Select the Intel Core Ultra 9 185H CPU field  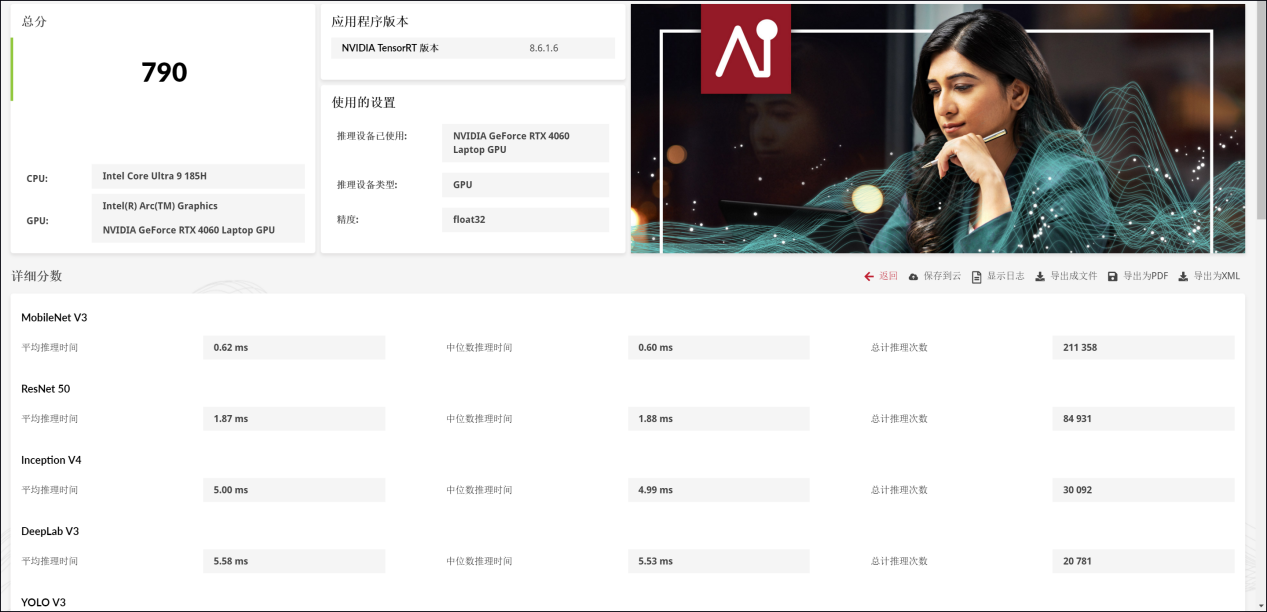[198, 176]
